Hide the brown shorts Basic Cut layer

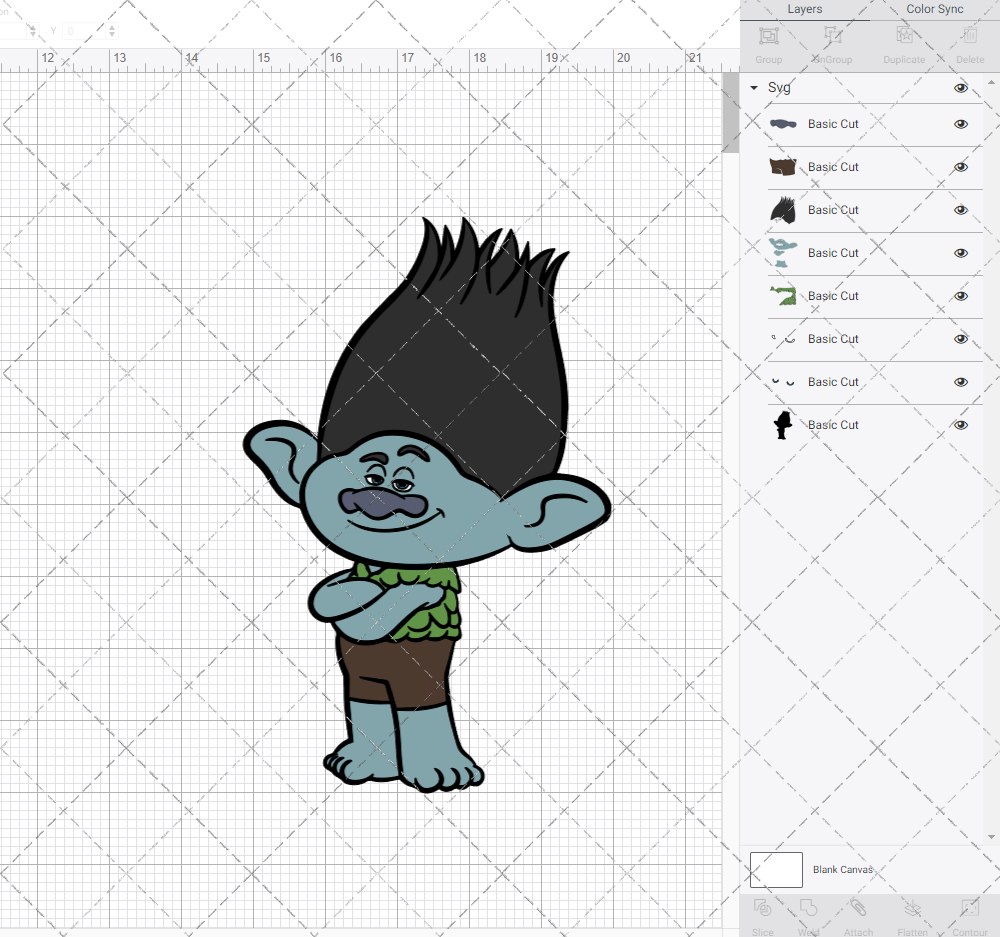tap(961, 167)
